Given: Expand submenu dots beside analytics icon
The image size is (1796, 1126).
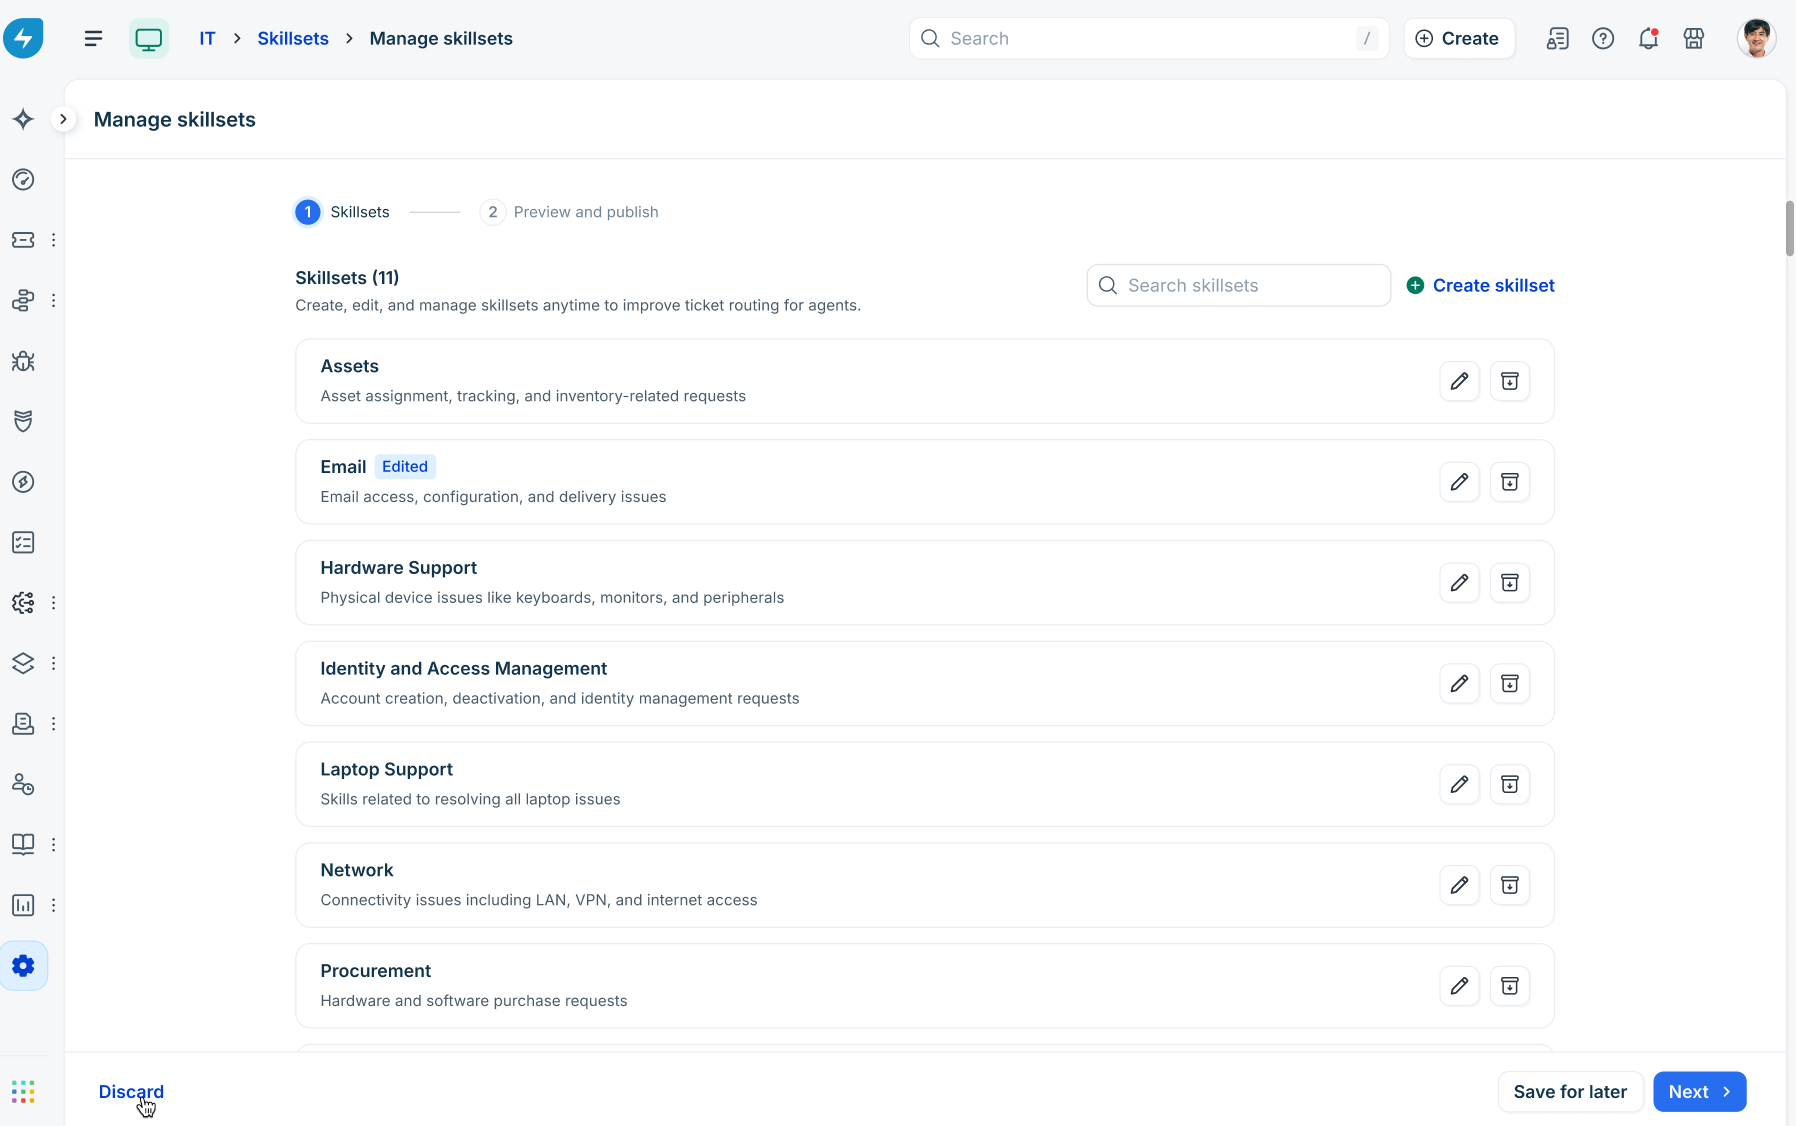Looking at the screenshot, I should (x=53, y=905).
